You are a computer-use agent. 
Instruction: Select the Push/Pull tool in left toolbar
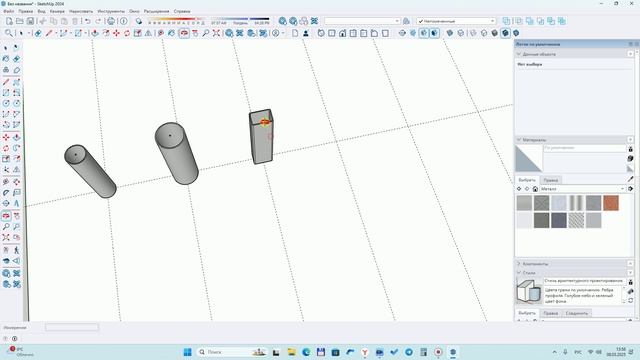click(x=16, y=137)
